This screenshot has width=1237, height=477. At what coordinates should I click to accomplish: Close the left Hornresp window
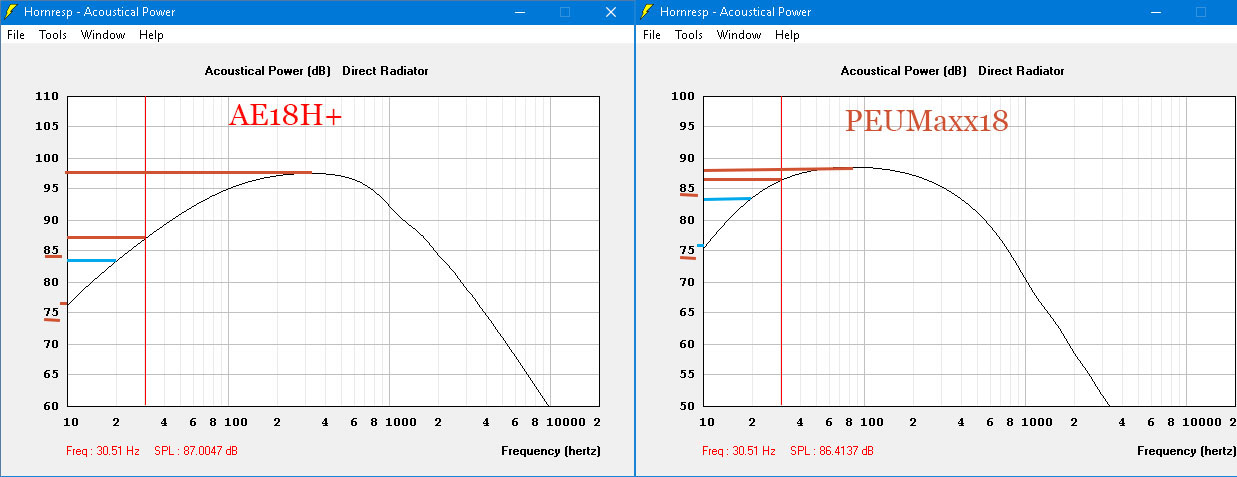point(611,12)
